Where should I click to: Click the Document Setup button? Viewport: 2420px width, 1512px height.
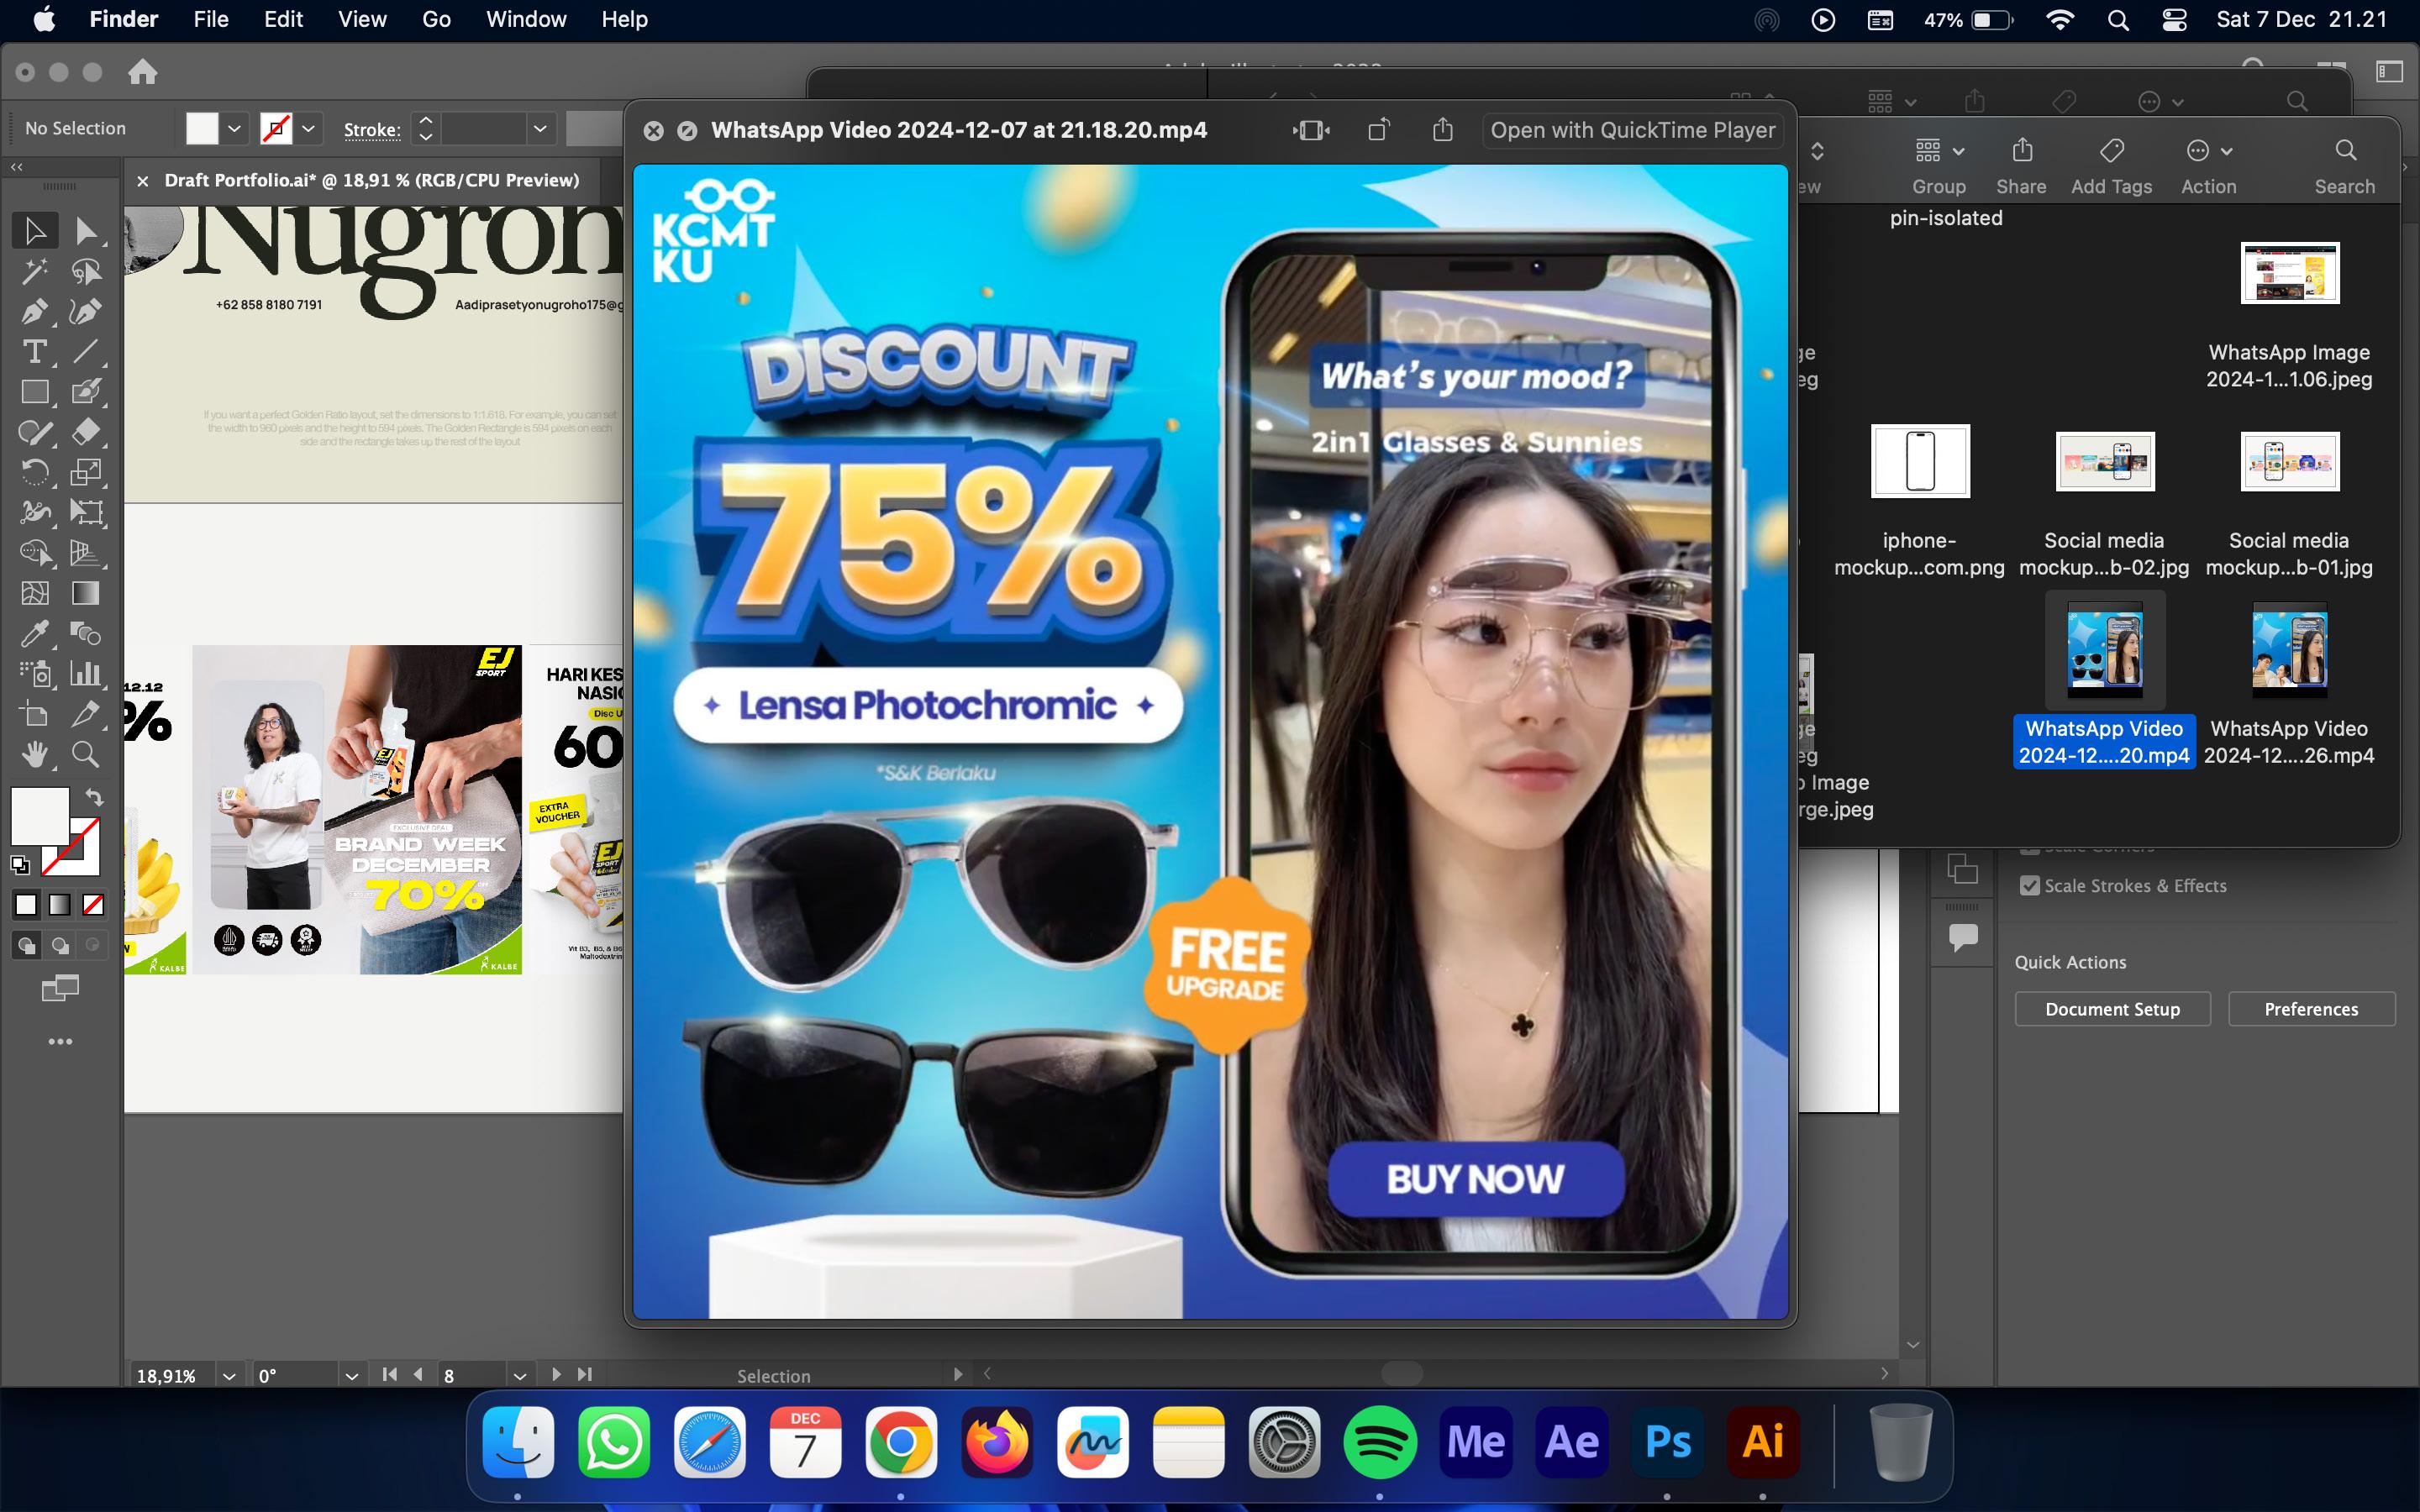tap(2112, 1009)
